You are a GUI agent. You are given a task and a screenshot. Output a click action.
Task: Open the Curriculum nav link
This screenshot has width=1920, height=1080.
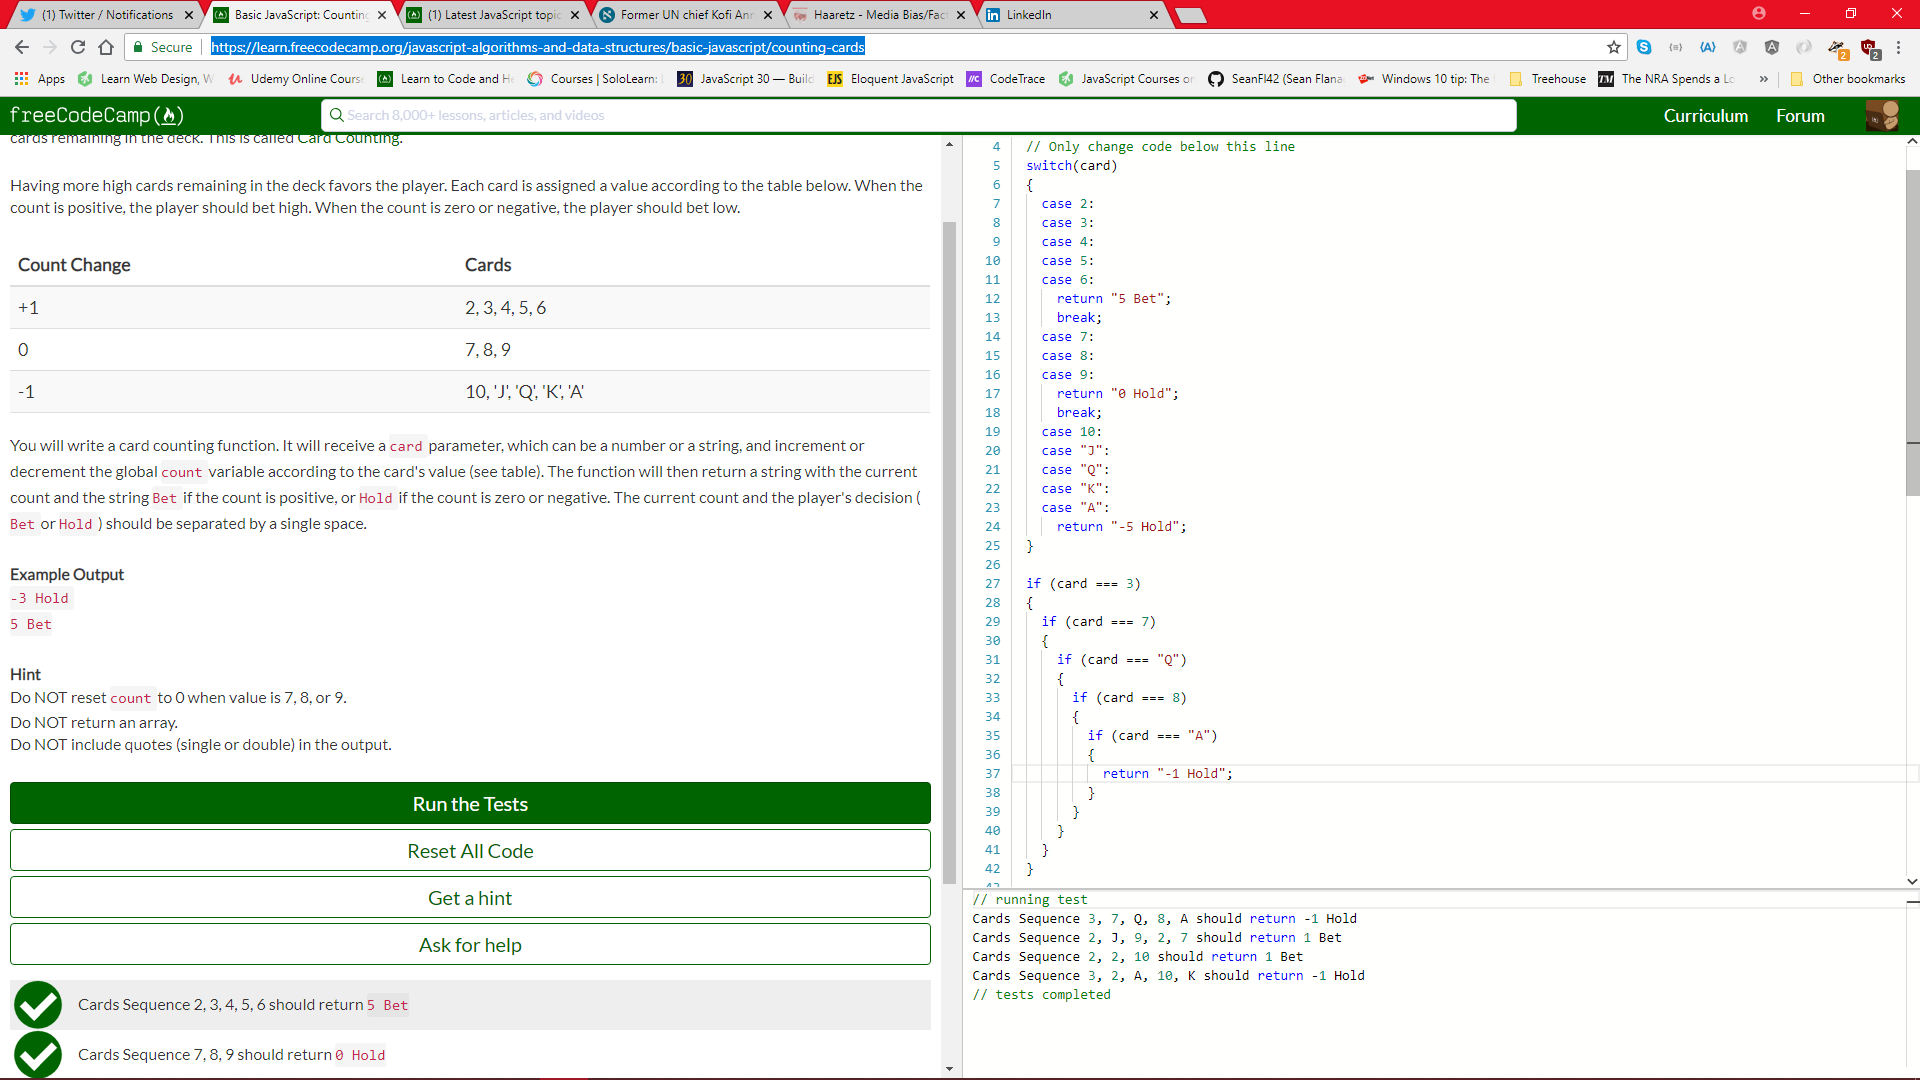[x=1705, y=116]
